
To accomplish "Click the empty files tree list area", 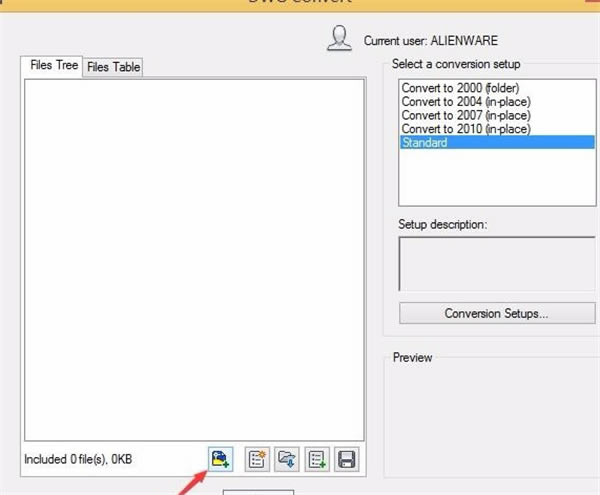I will click(194, 260).
